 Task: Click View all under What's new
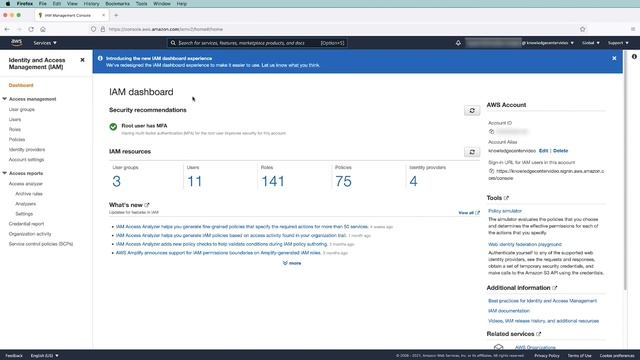(x=469, y=213)
